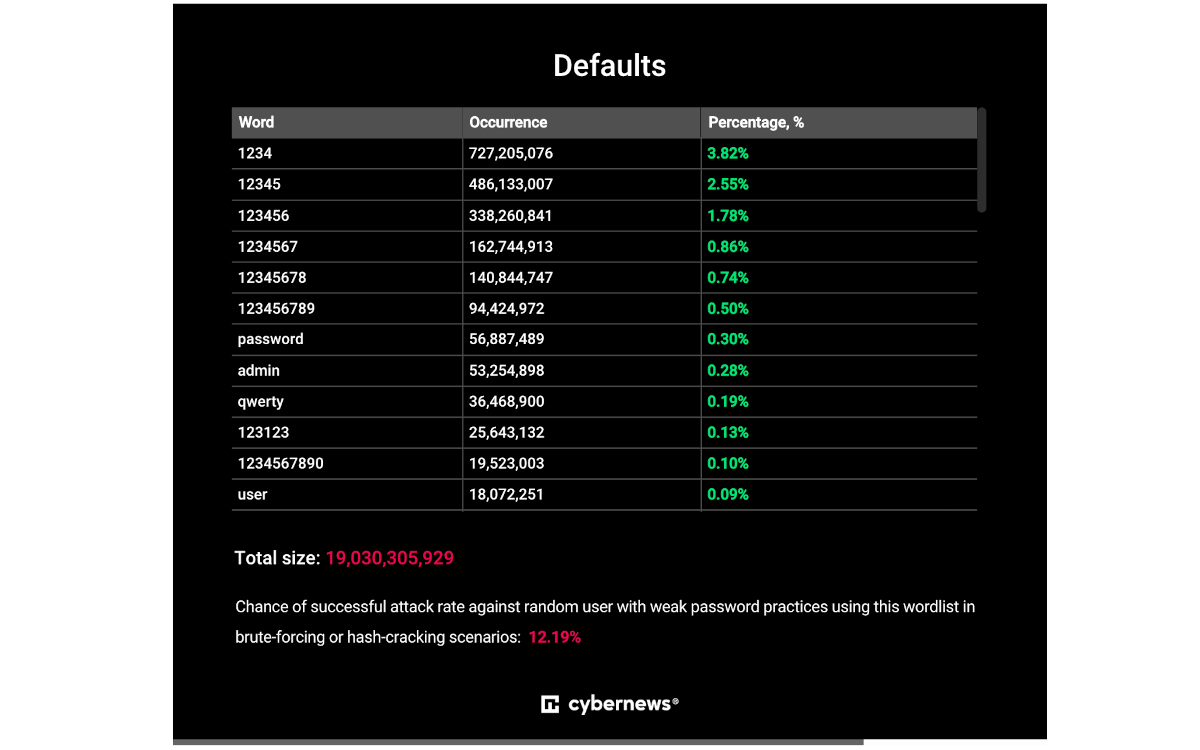The height and width of the screenshot is (750, 1200).
Task: Click the horizontal scrollbar at bottom
Action: (x=518, y=742)
